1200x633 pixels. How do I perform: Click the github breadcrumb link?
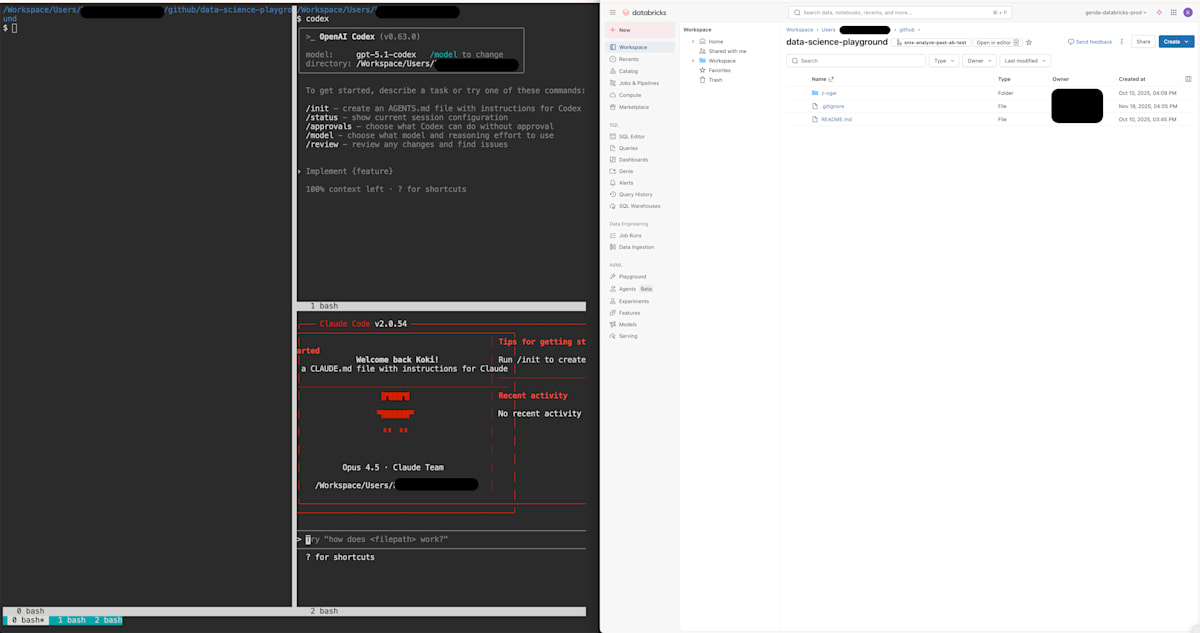(x=907, y=30)
